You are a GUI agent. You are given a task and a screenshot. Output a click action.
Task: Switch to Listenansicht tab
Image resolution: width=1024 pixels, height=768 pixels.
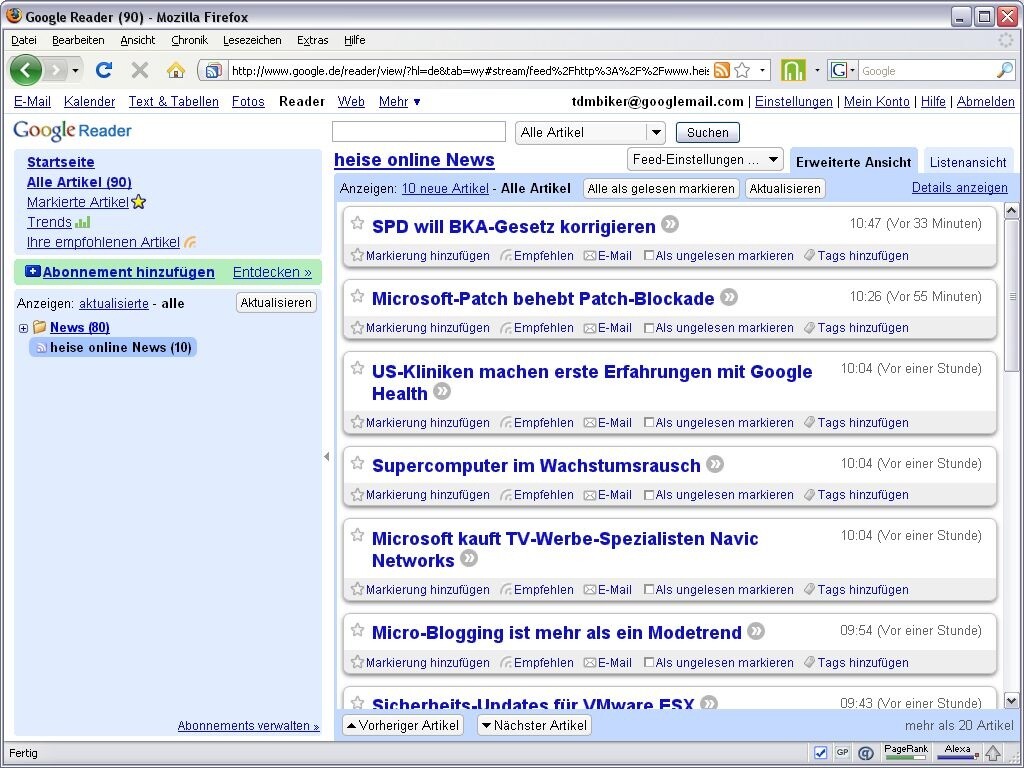coord(967,160)
